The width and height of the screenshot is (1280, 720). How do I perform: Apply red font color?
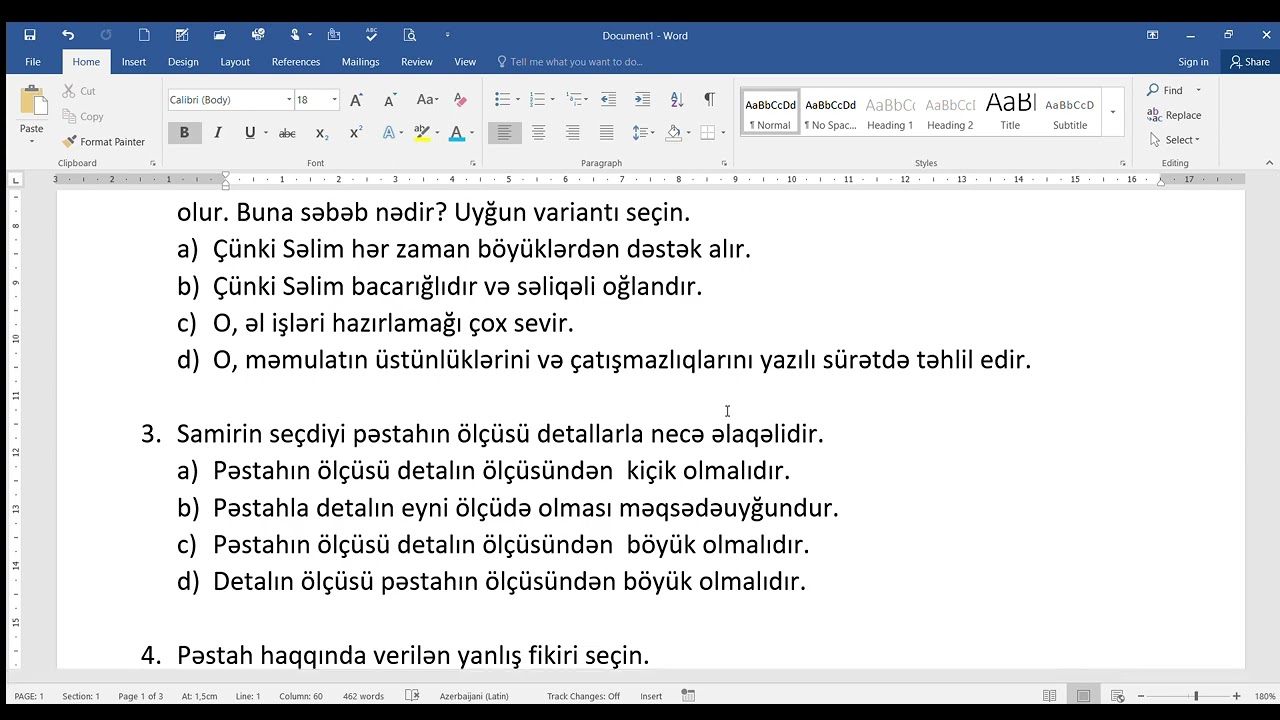tap(456, 133)
